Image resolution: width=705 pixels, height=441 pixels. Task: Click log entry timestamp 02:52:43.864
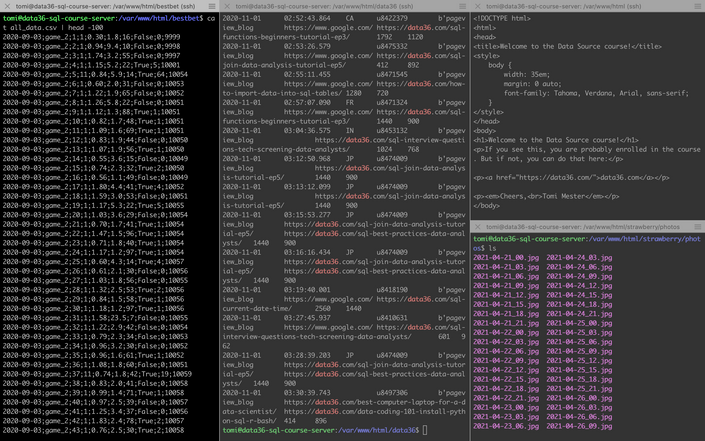[x=307, y=18]
